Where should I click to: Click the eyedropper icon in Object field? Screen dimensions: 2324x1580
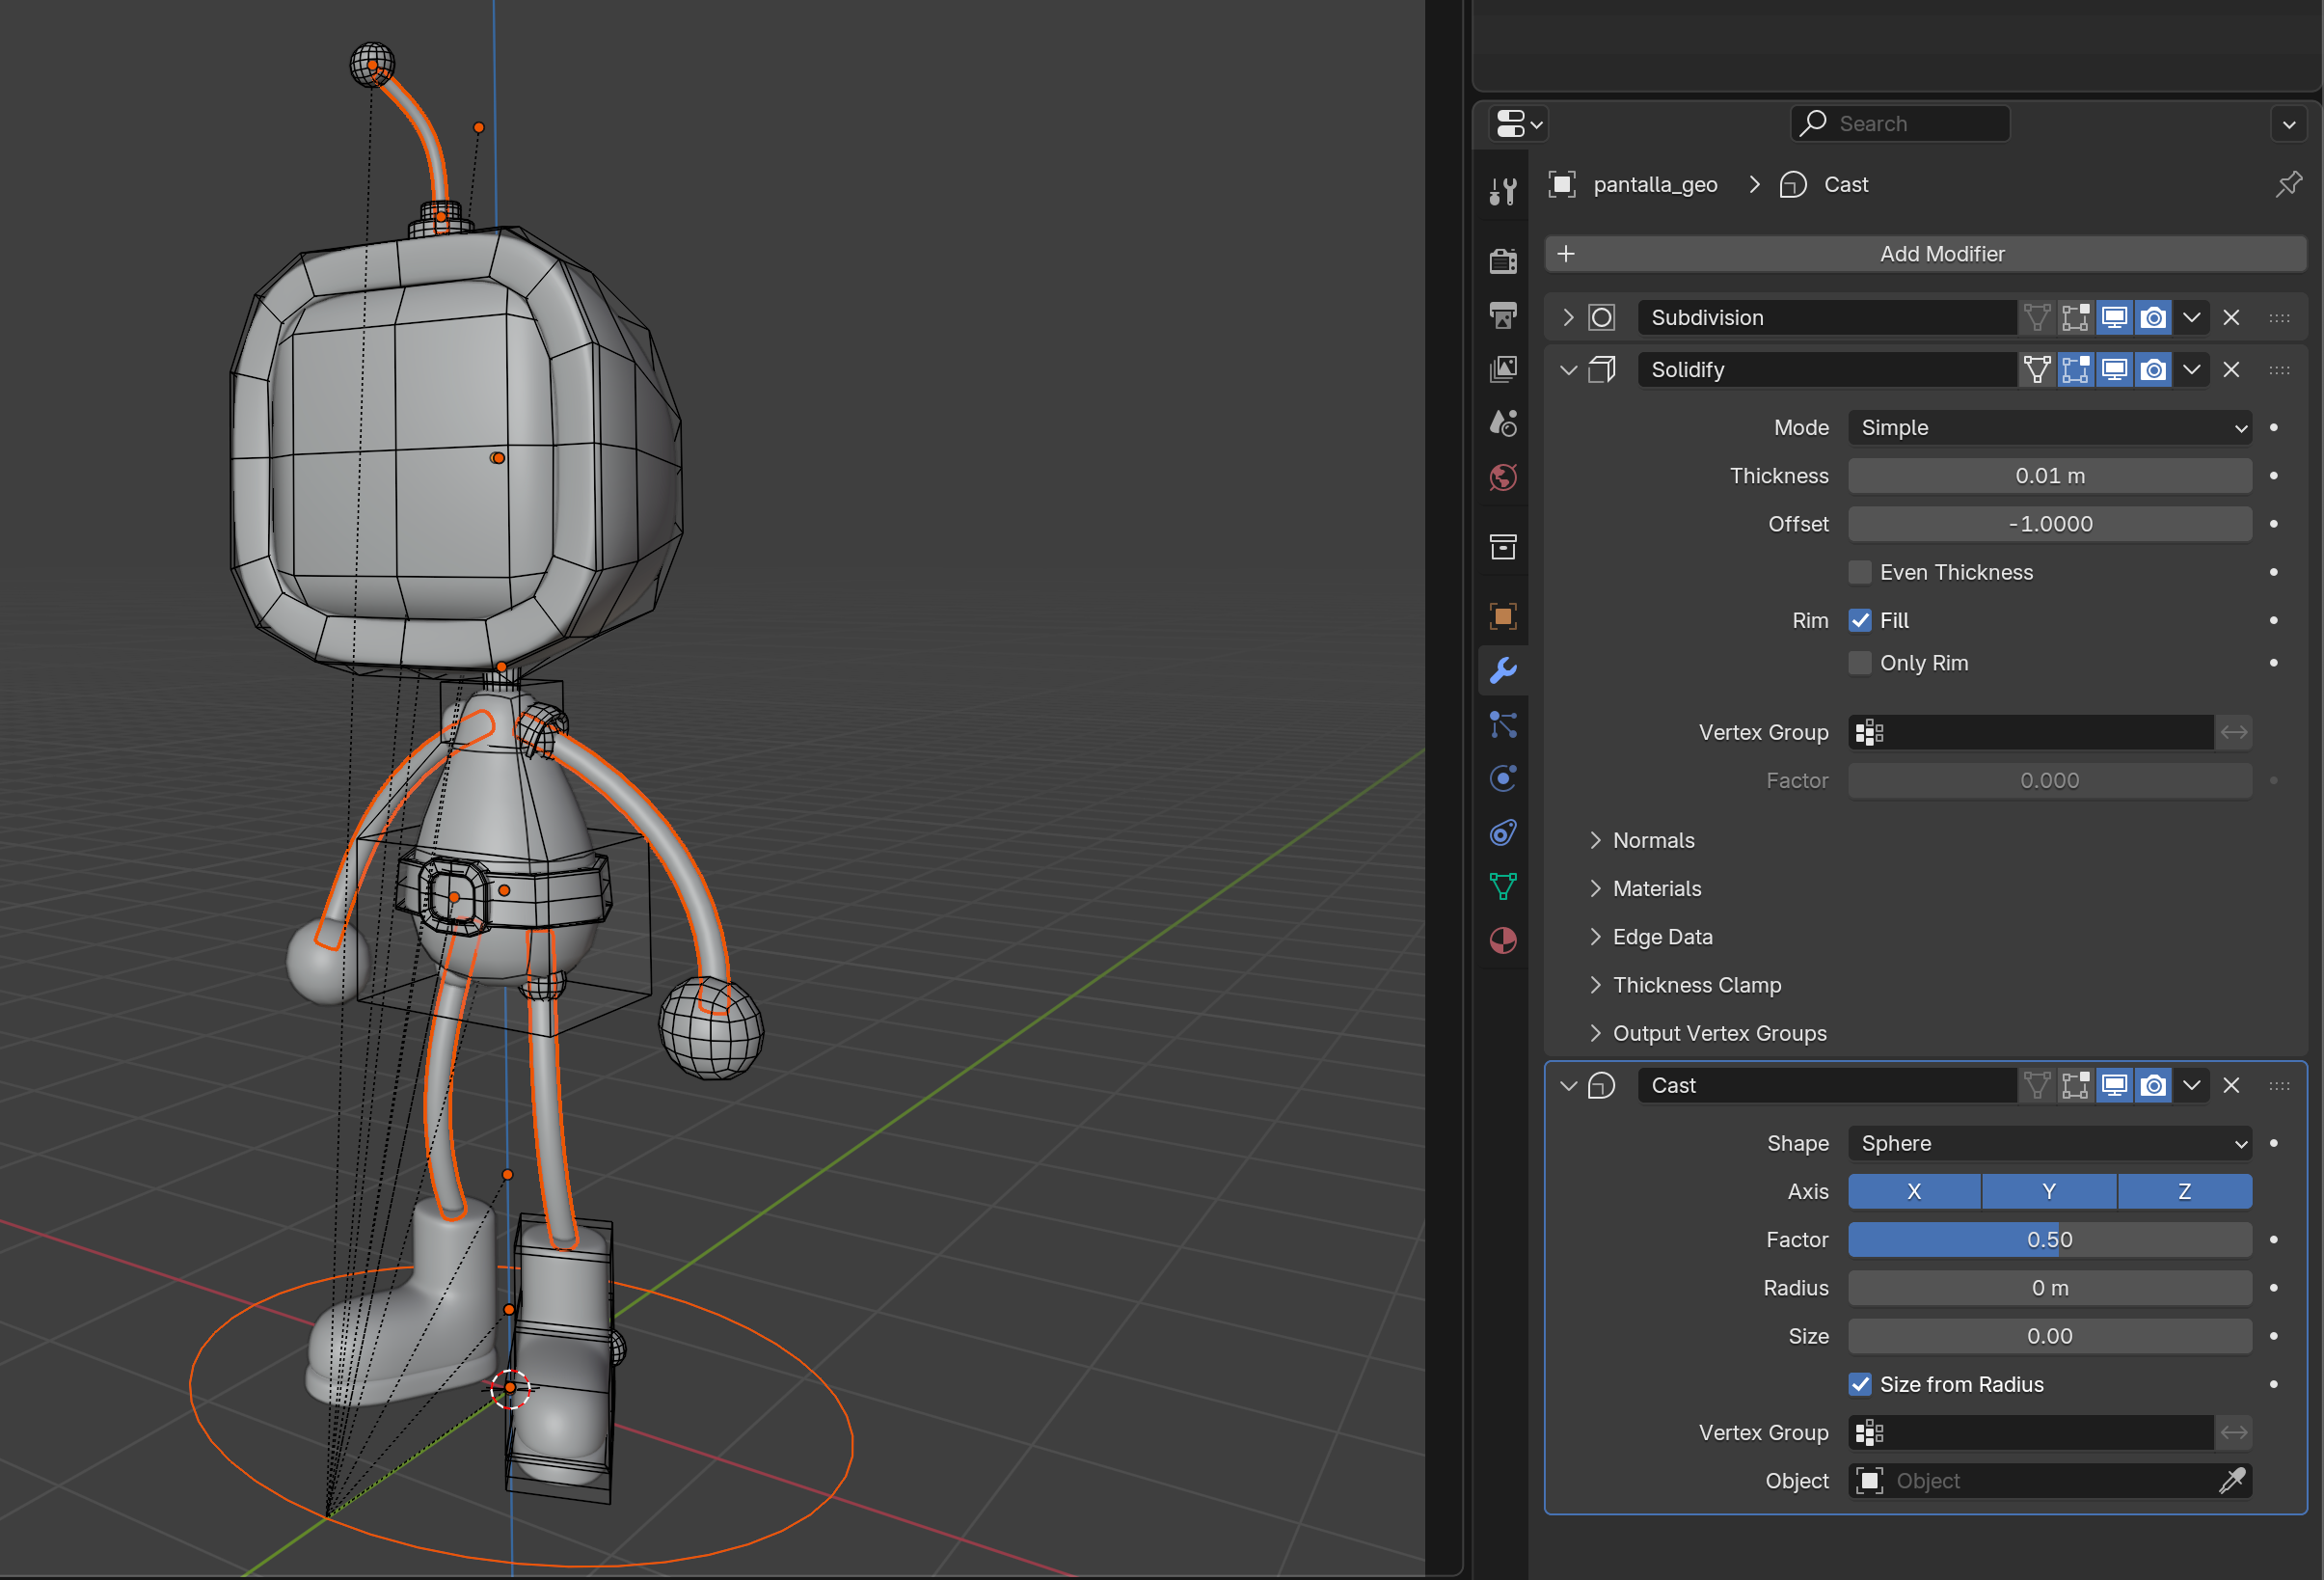click(x=2232, y=1481)
